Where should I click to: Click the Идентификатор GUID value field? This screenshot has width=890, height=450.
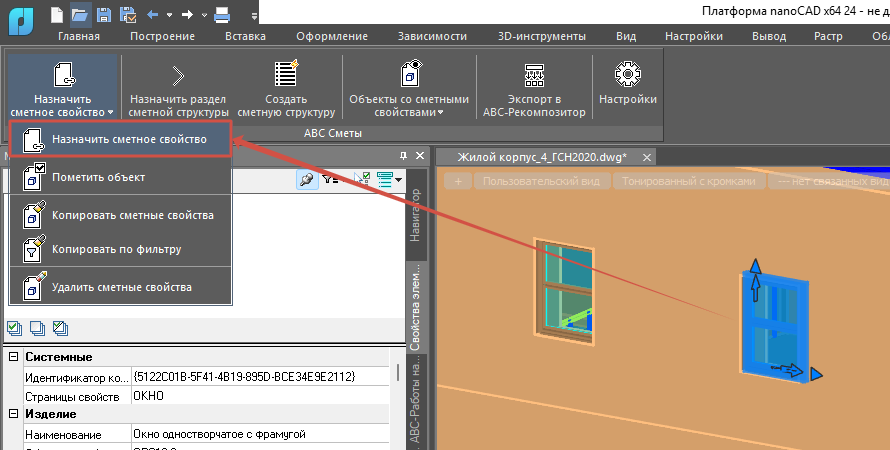tap(261, 376)
